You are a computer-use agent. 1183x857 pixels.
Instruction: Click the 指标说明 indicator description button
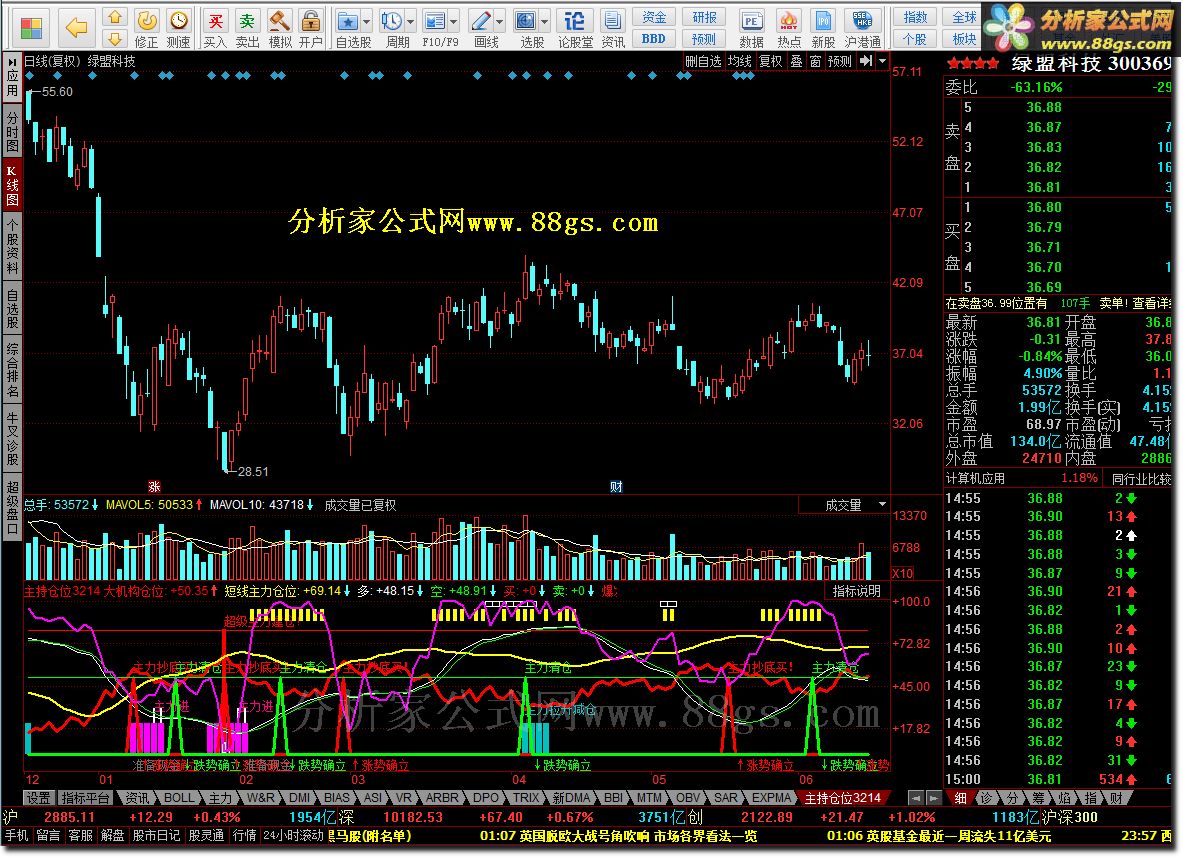856,591
